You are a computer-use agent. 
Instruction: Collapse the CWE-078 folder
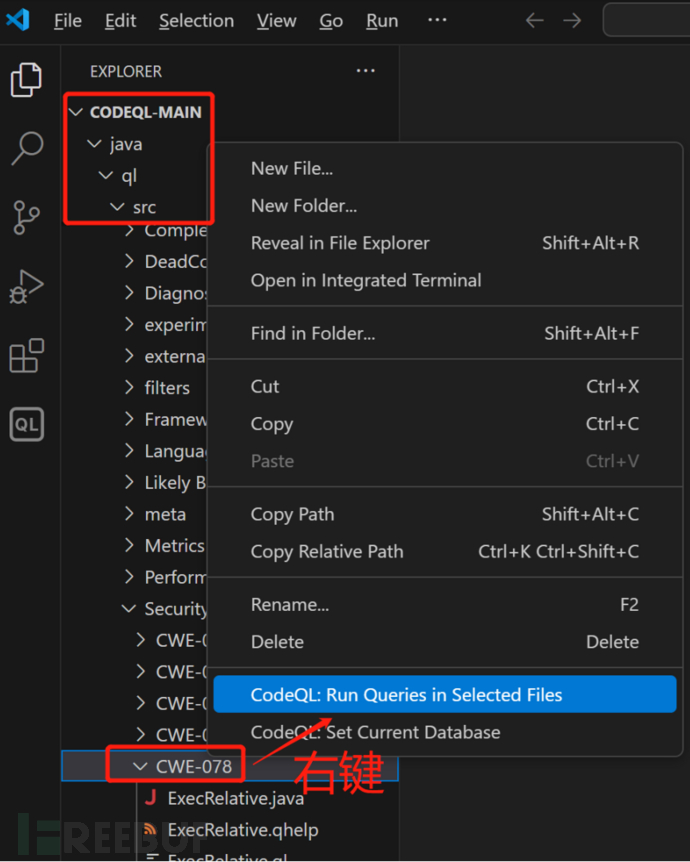coord(193,767)
